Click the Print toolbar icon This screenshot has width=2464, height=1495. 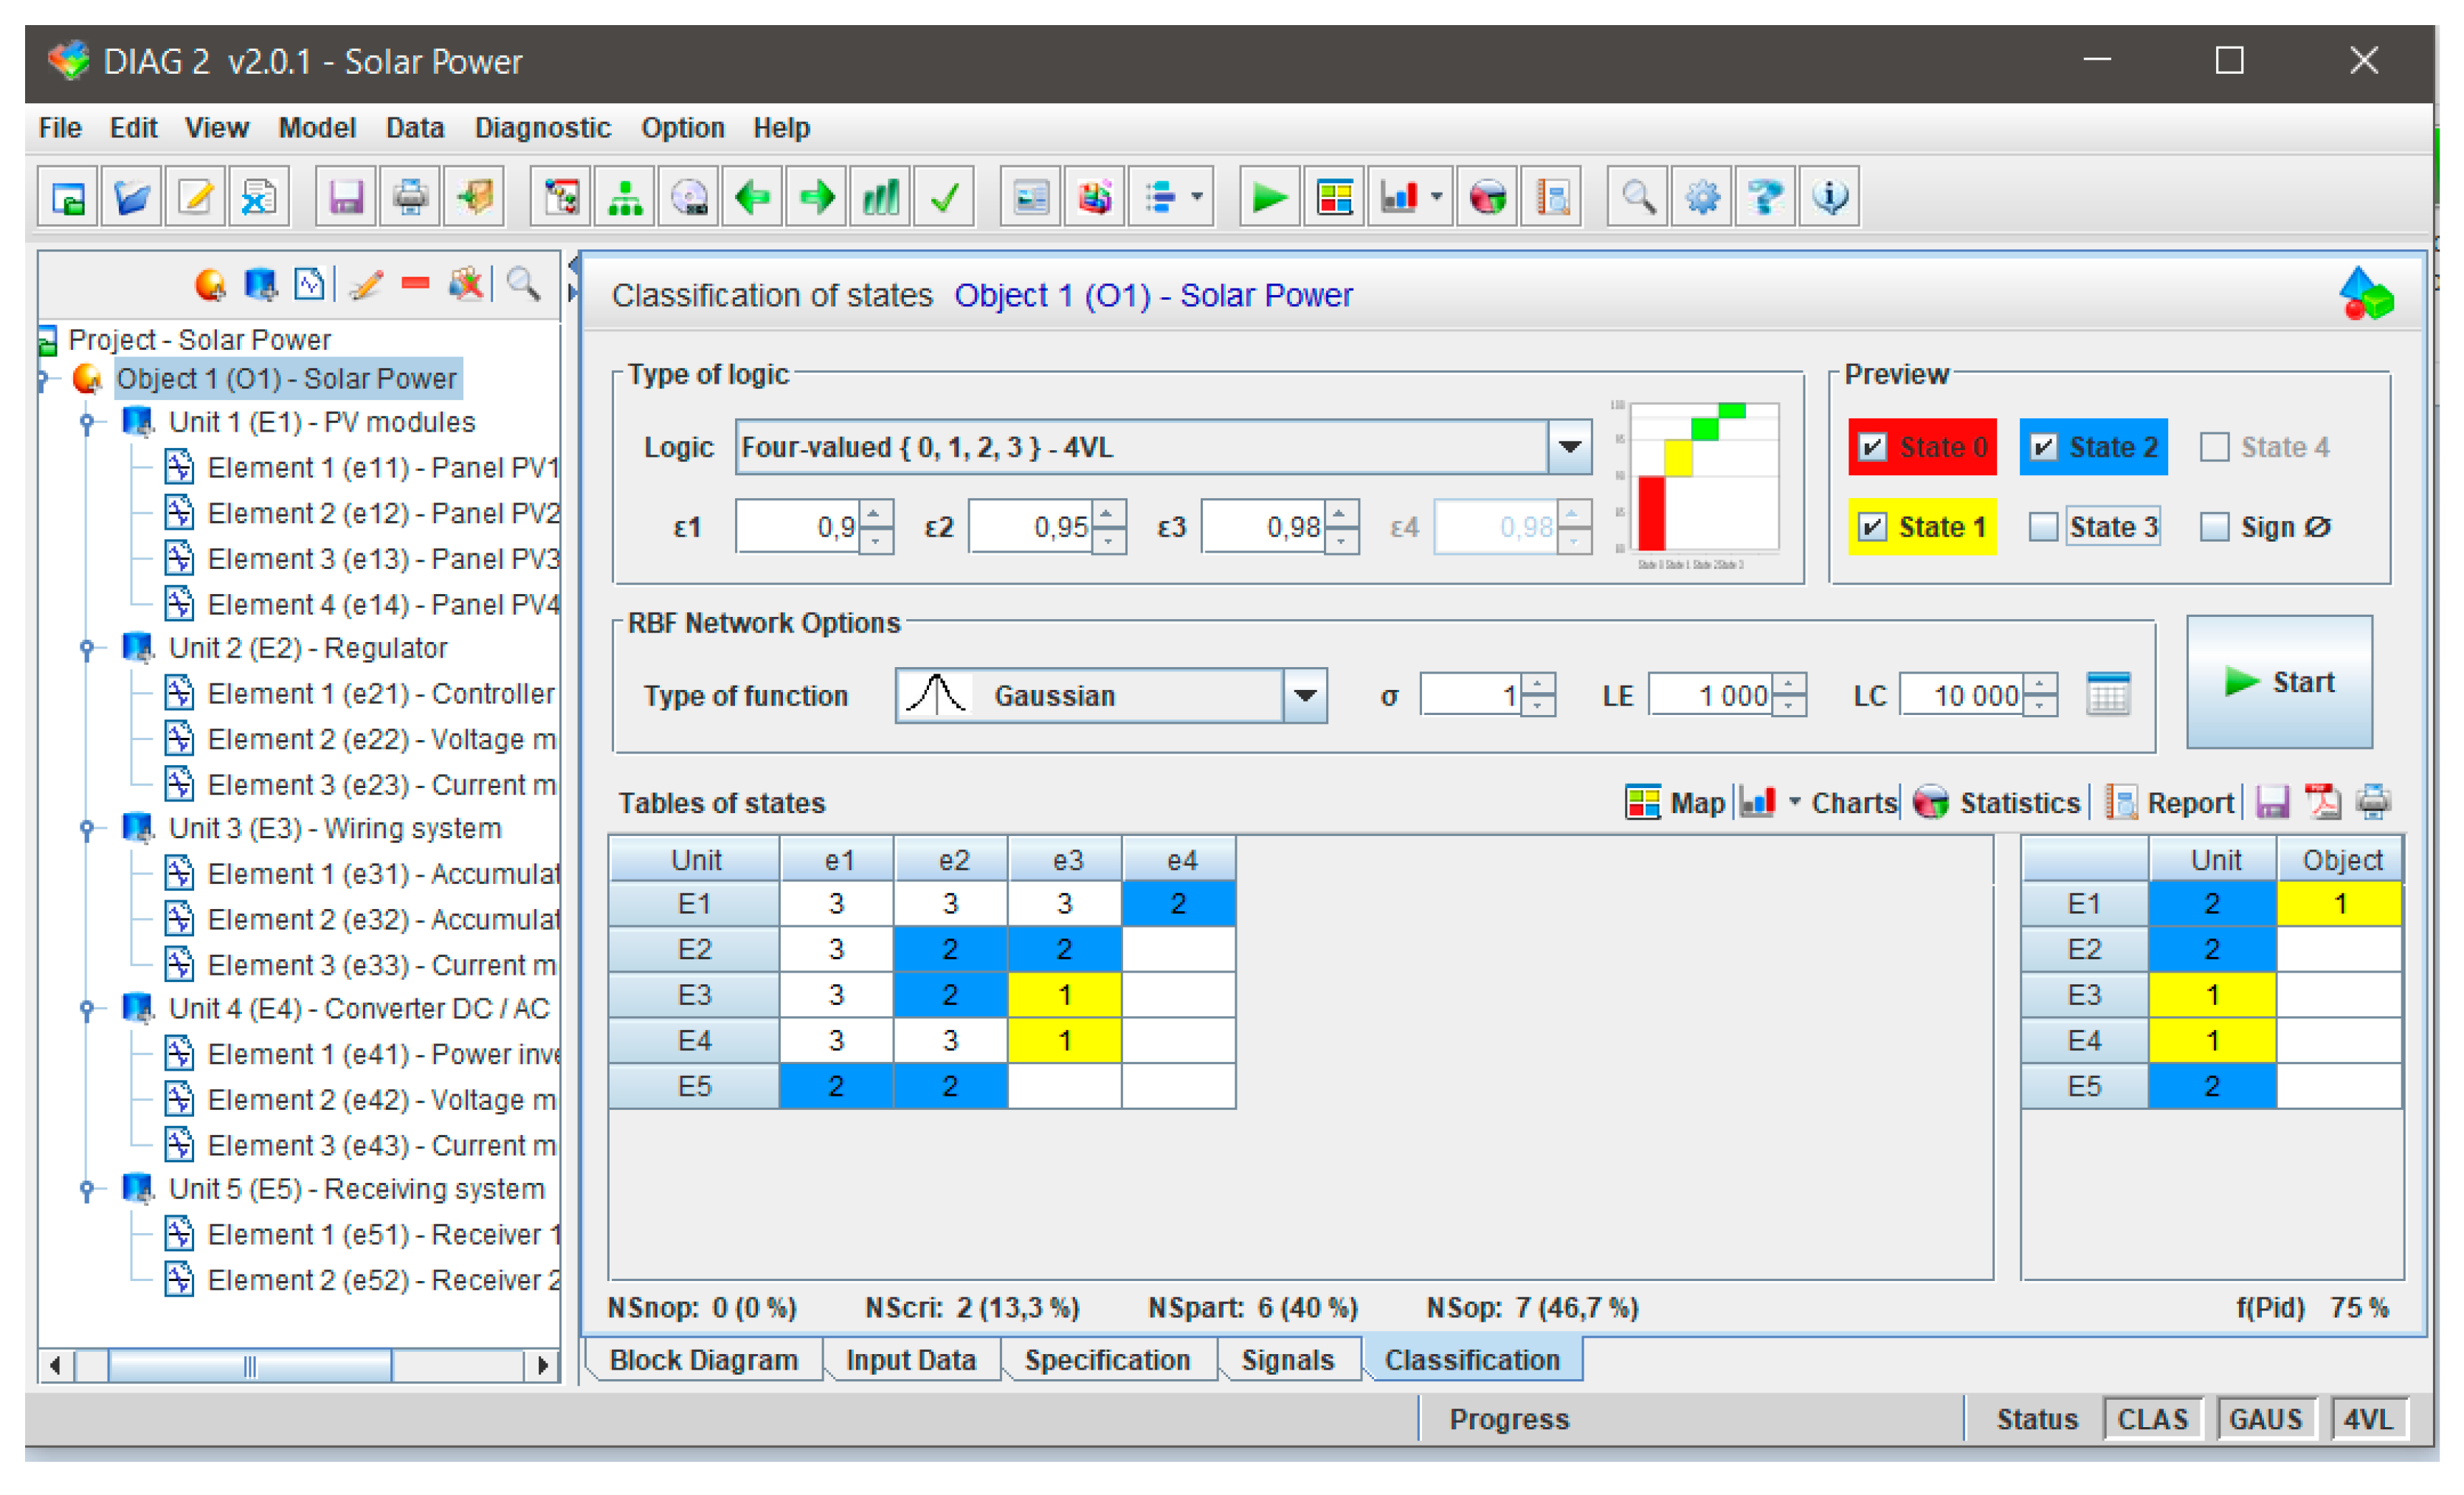(x=410, y=196)
